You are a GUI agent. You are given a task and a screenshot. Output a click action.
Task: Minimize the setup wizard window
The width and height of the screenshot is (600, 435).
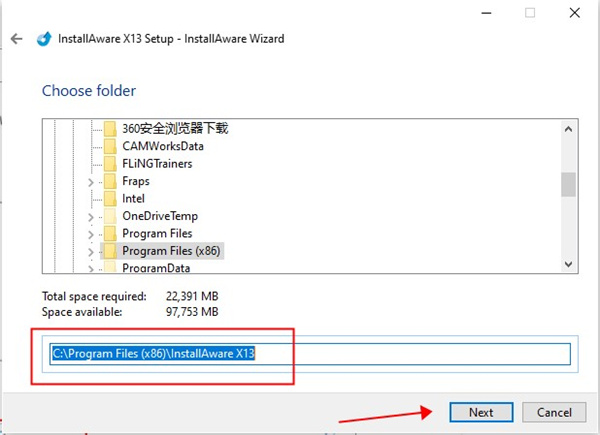[x=486, y=13]
